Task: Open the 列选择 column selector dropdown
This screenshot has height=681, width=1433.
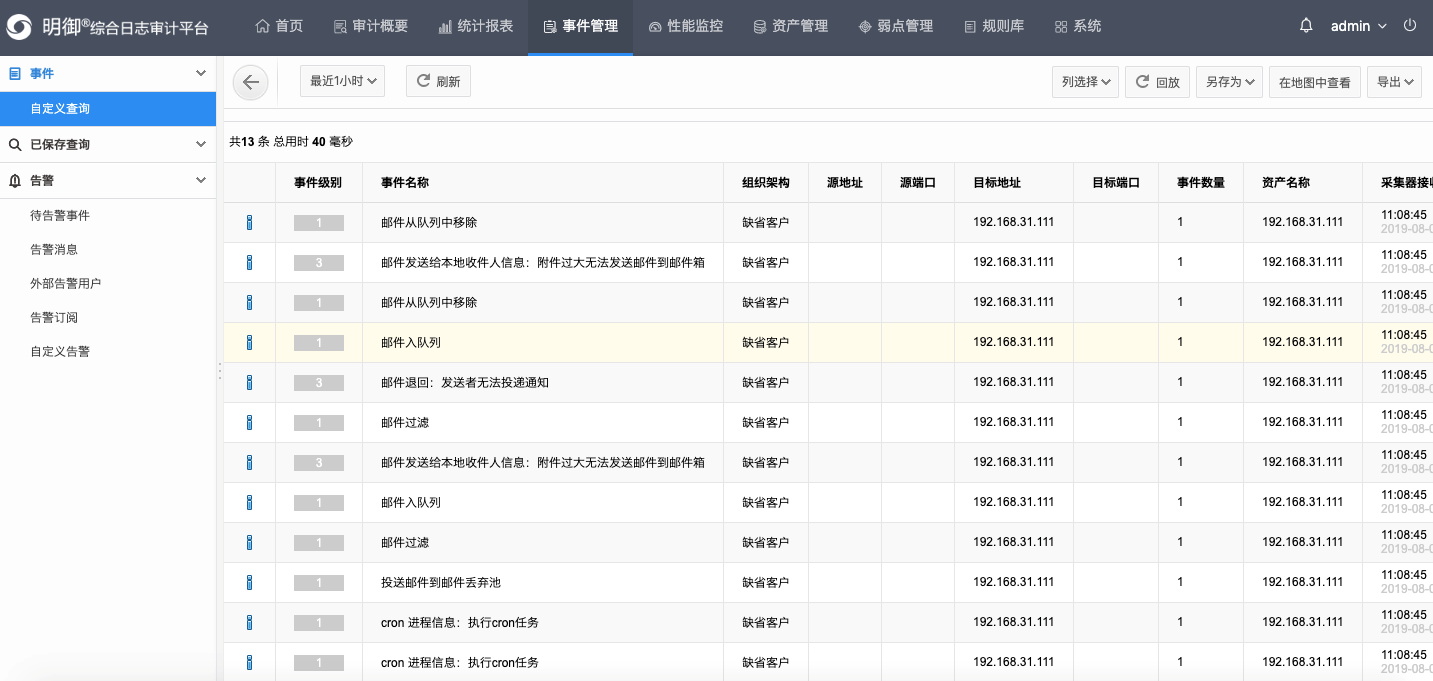Action: click(x=1085, y=81)
